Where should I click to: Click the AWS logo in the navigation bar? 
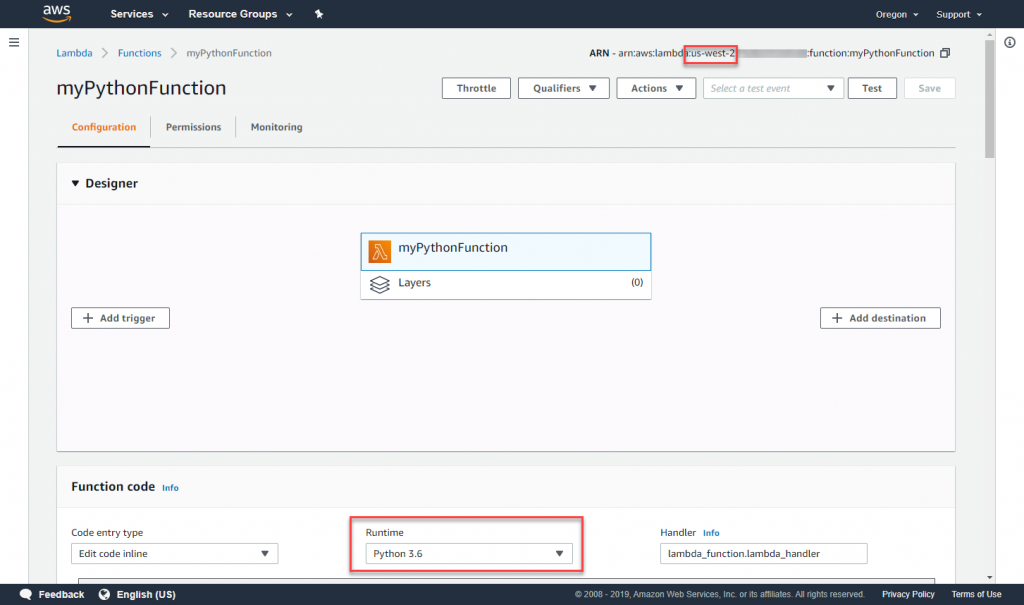(57, 14)
